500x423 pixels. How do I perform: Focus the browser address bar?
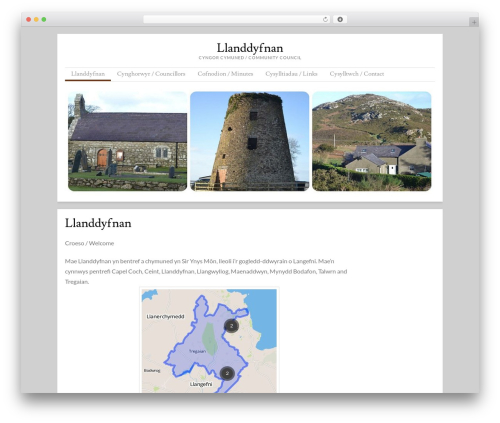tap(237, 19)
